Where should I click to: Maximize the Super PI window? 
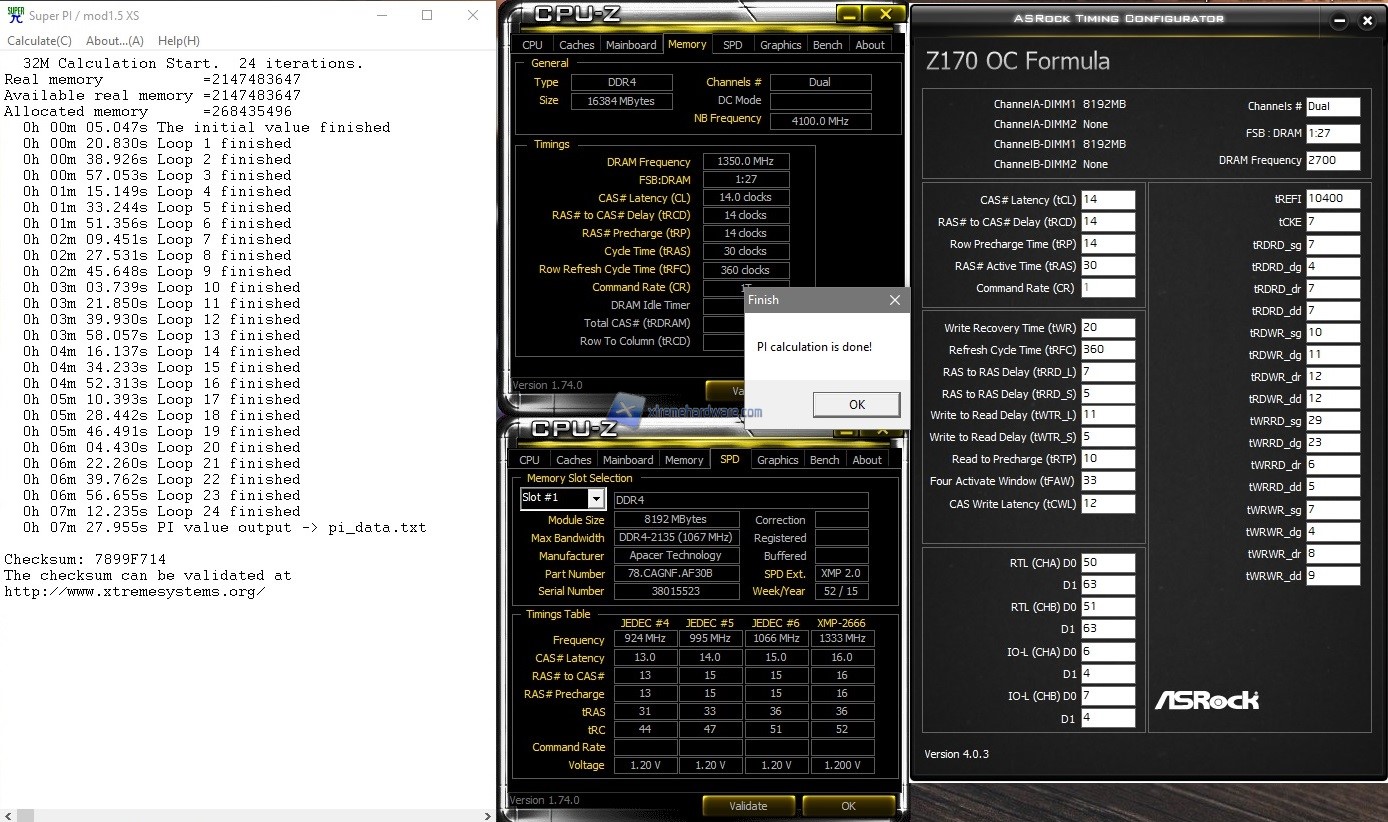coord(427,15)
